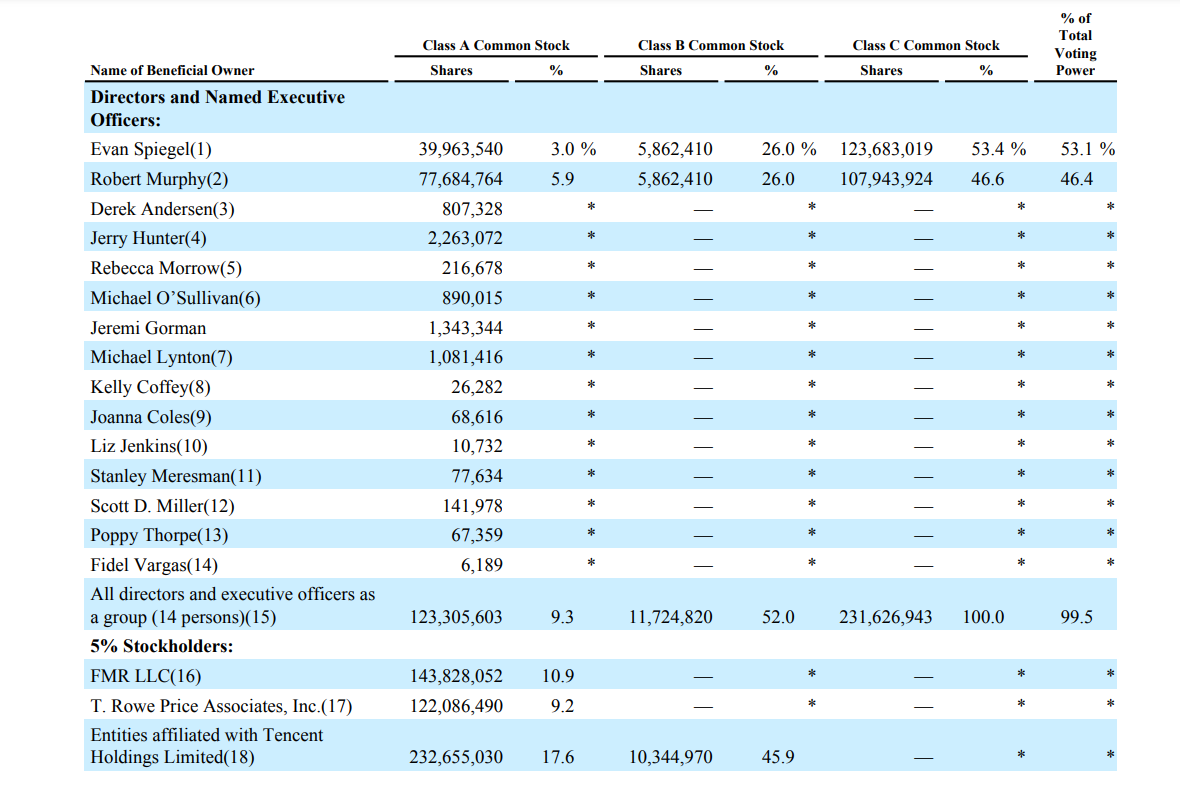Click 'All directors and executive officers as a group' label
The width and height of the screenshot is (1180, 789).
[233, 605]
